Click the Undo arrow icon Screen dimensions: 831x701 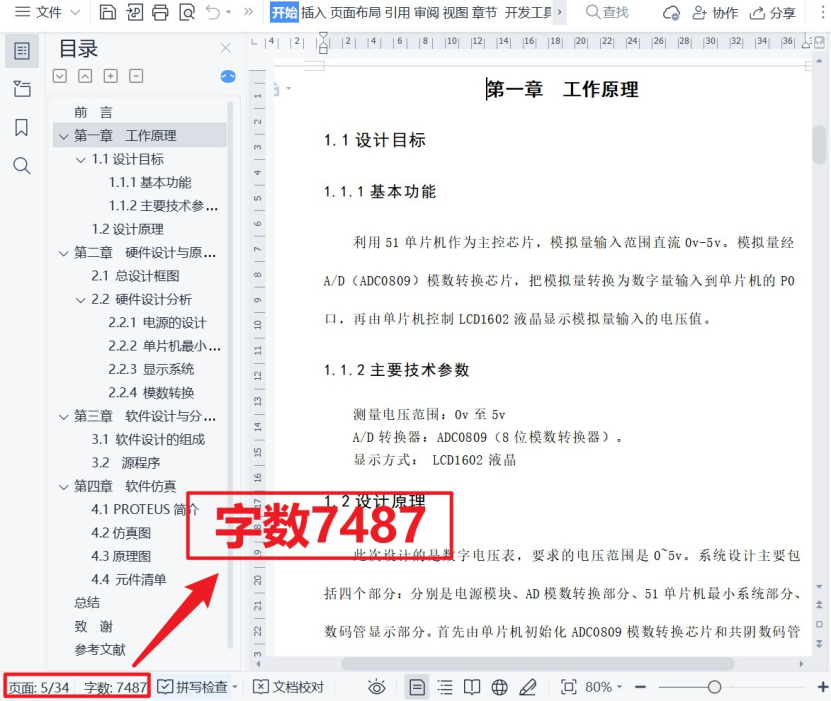point(213,12)
